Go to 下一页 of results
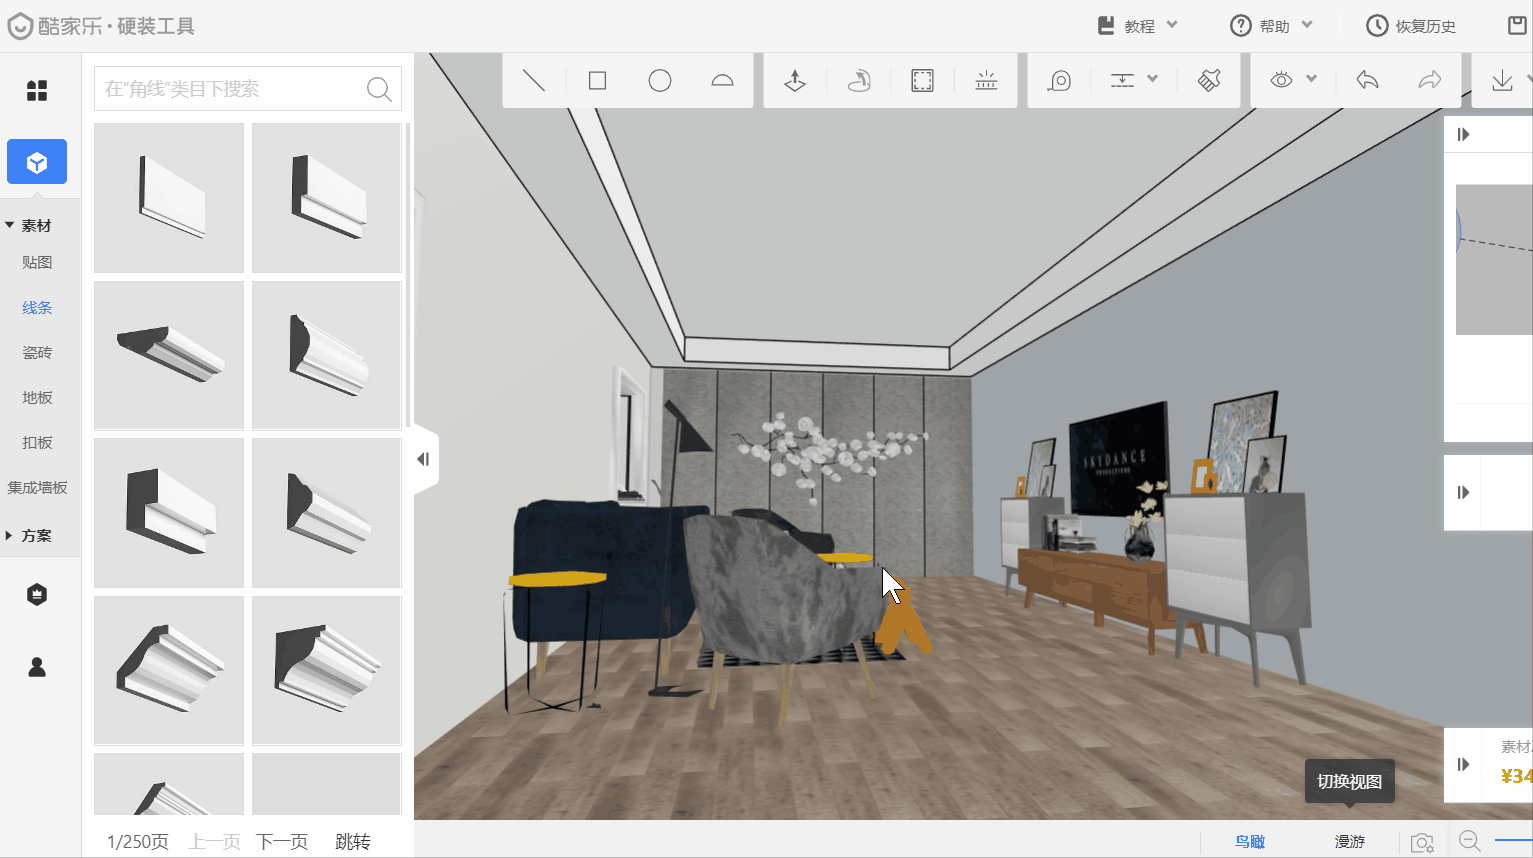This screenshot has width=1533, height=858. (x=282, y=842)
